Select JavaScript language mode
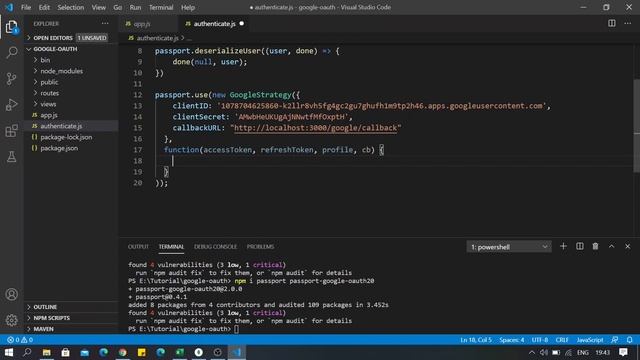 coord(590,340)
